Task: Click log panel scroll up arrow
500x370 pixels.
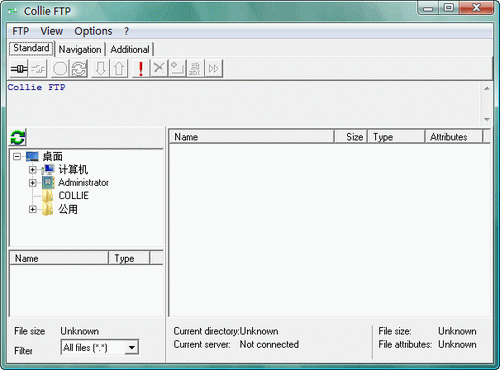Action: coord(487,89)
